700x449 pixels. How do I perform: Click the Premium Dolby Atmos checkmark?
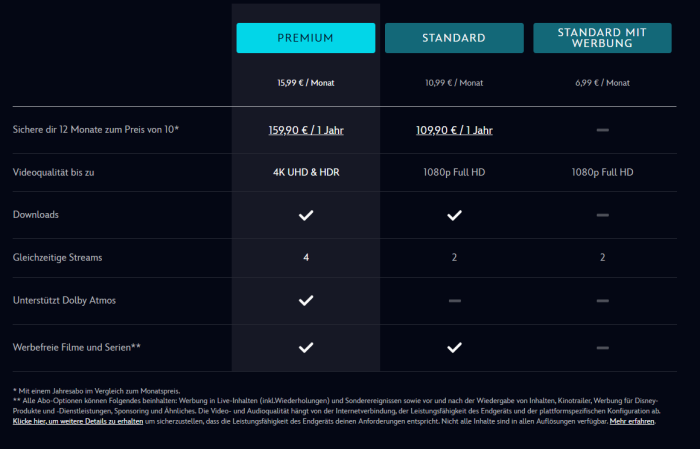pyautogui.click(x=306, y=300)
